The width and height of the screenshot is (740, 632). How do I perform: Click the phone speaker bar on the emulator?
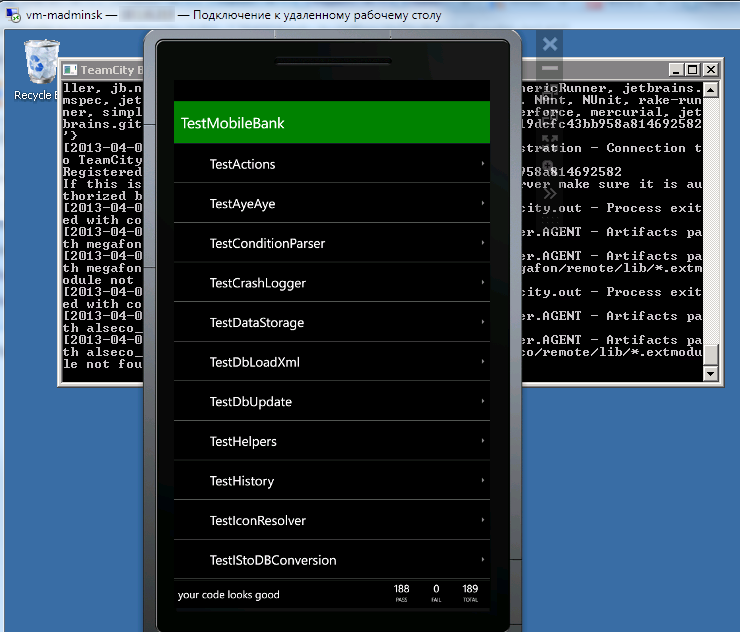pyautogui.click(x=333, y=61)
